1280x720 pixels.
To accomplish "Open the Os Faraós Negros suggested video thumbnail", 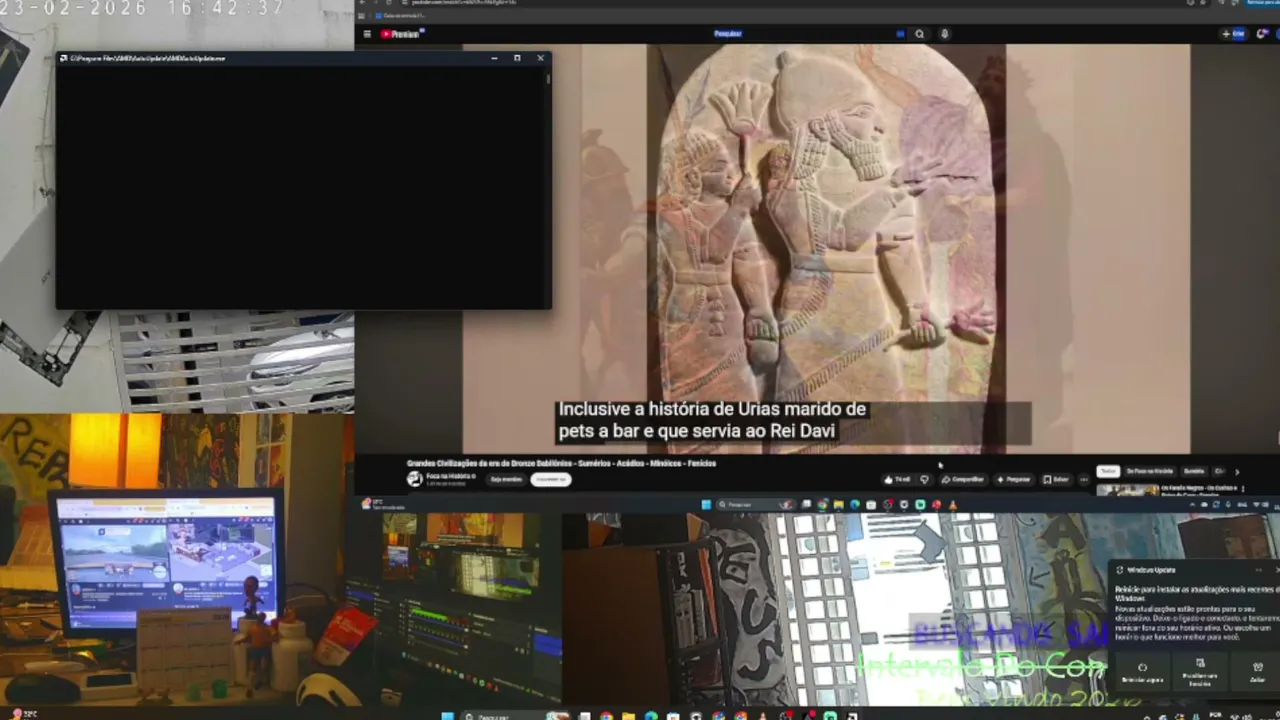I will pos(1127,490).
